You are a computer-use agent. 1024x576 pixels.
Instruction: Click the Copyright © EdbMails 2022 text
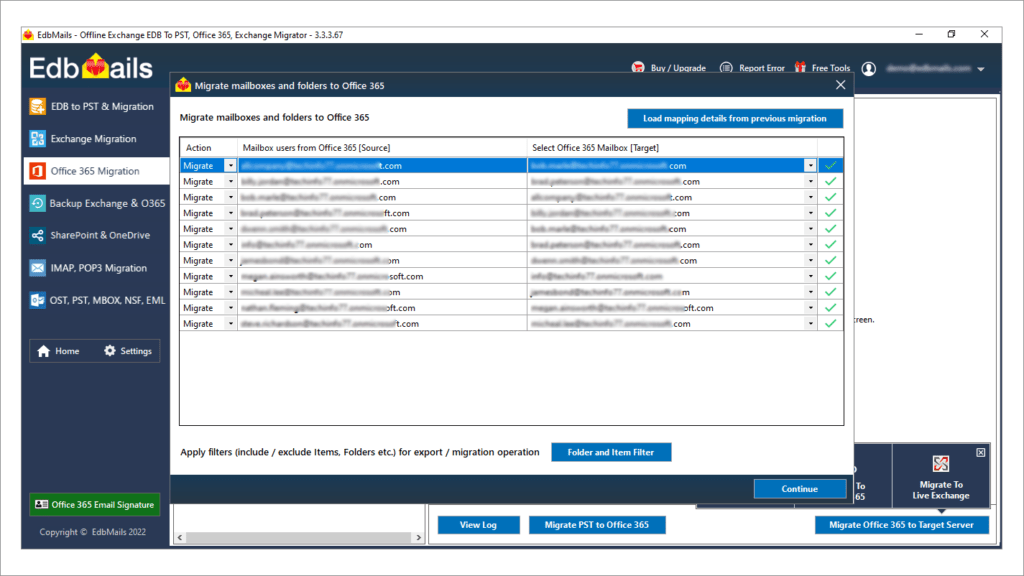tap(93, 532)
